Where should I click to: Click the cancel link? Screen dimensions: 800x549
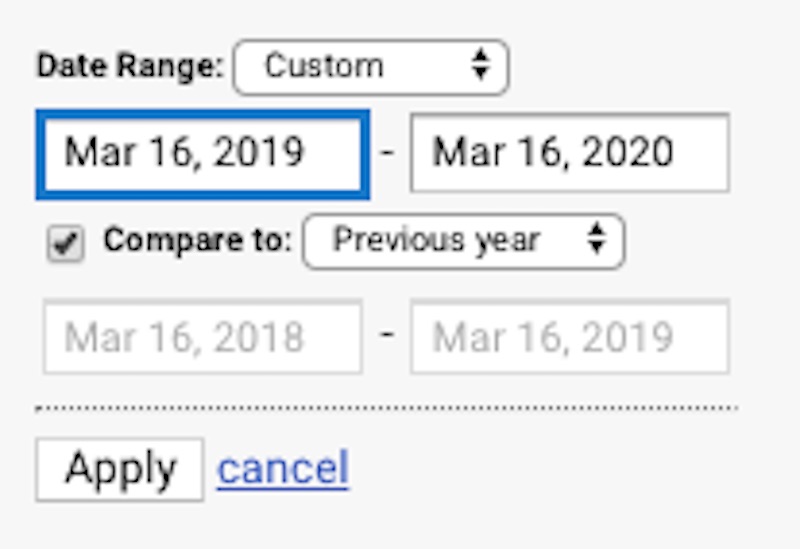point(283,468)
